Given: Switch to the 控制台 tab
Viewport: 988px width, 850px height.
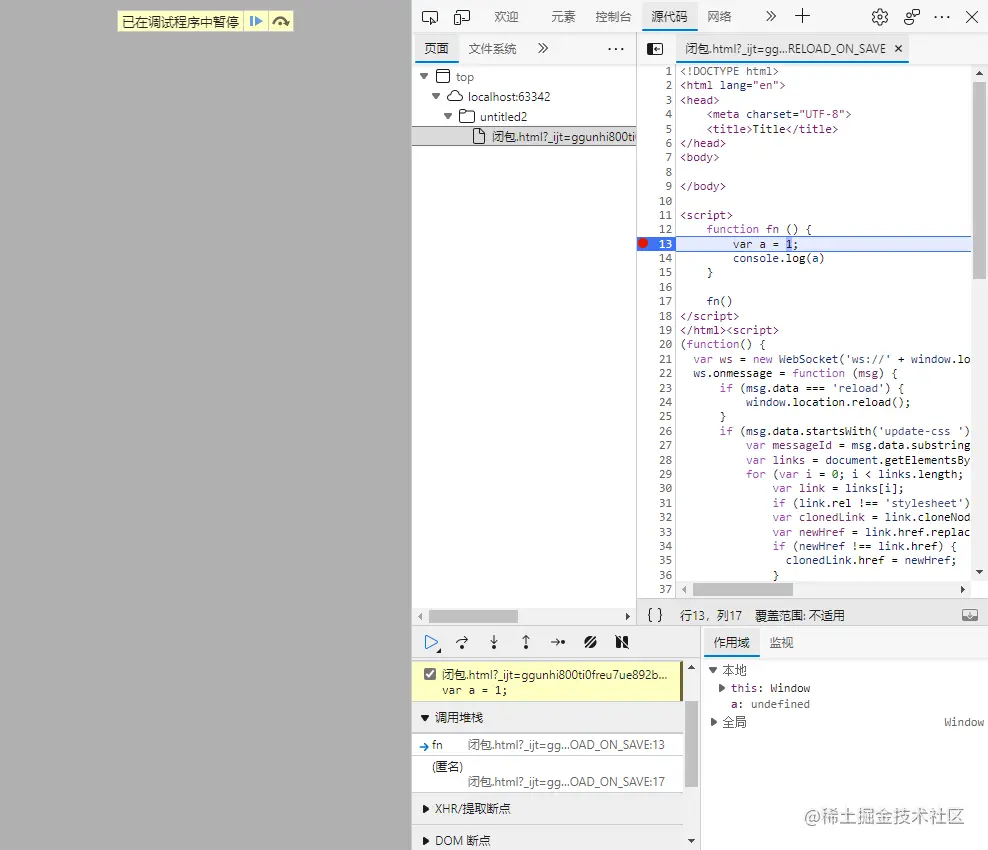Looking at the screenshot, I should [613, 17].
